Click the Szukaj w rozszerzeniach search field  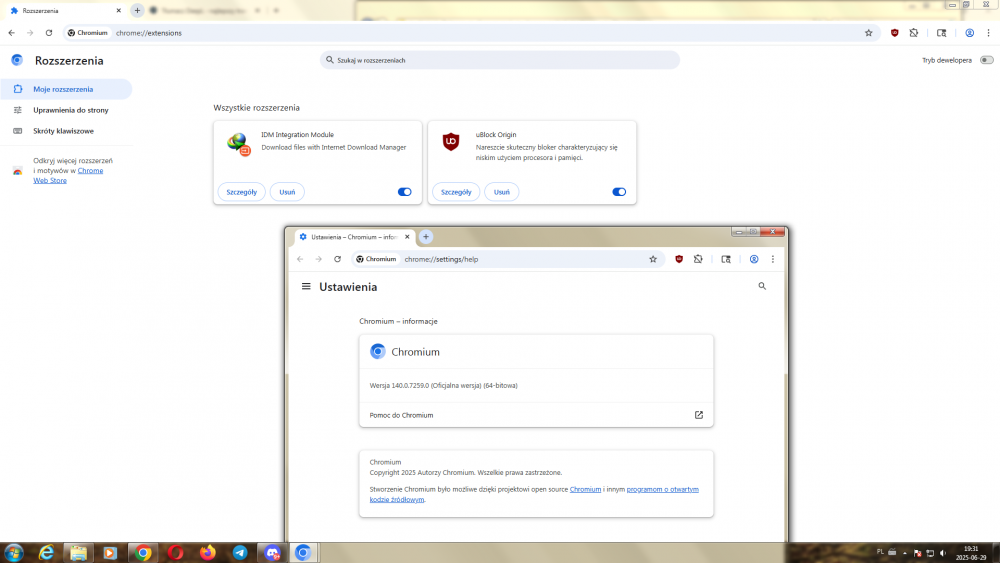click(x=500, y=61)
